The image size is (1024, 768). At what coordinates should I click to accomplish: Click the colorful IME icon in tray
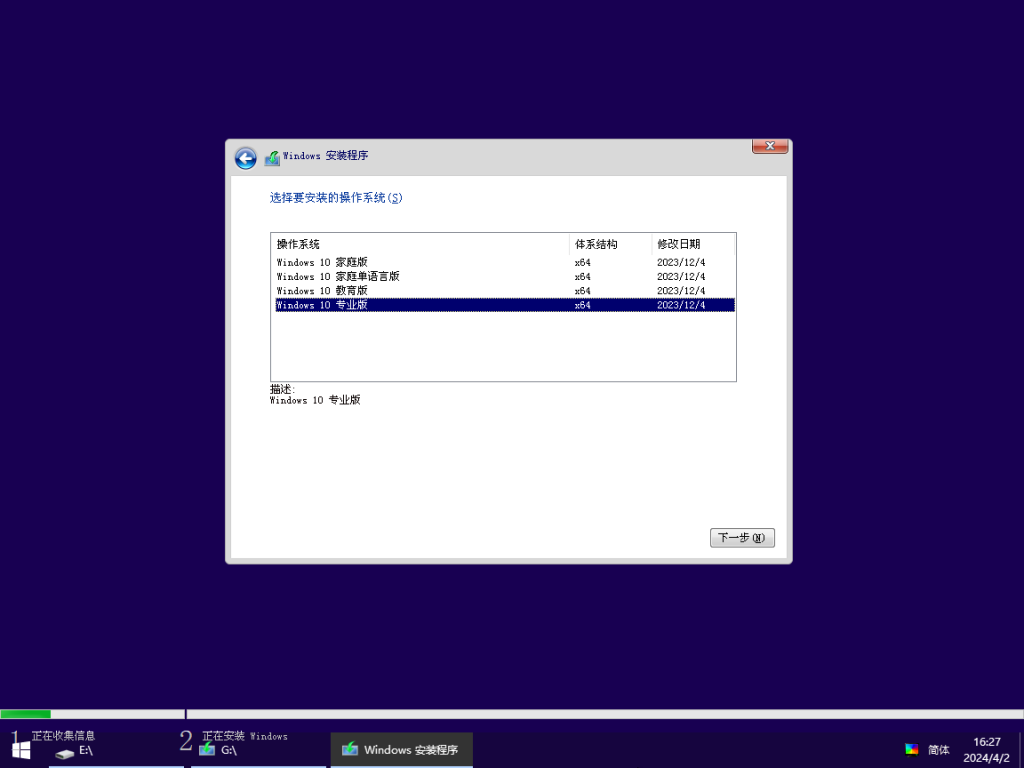911,749
